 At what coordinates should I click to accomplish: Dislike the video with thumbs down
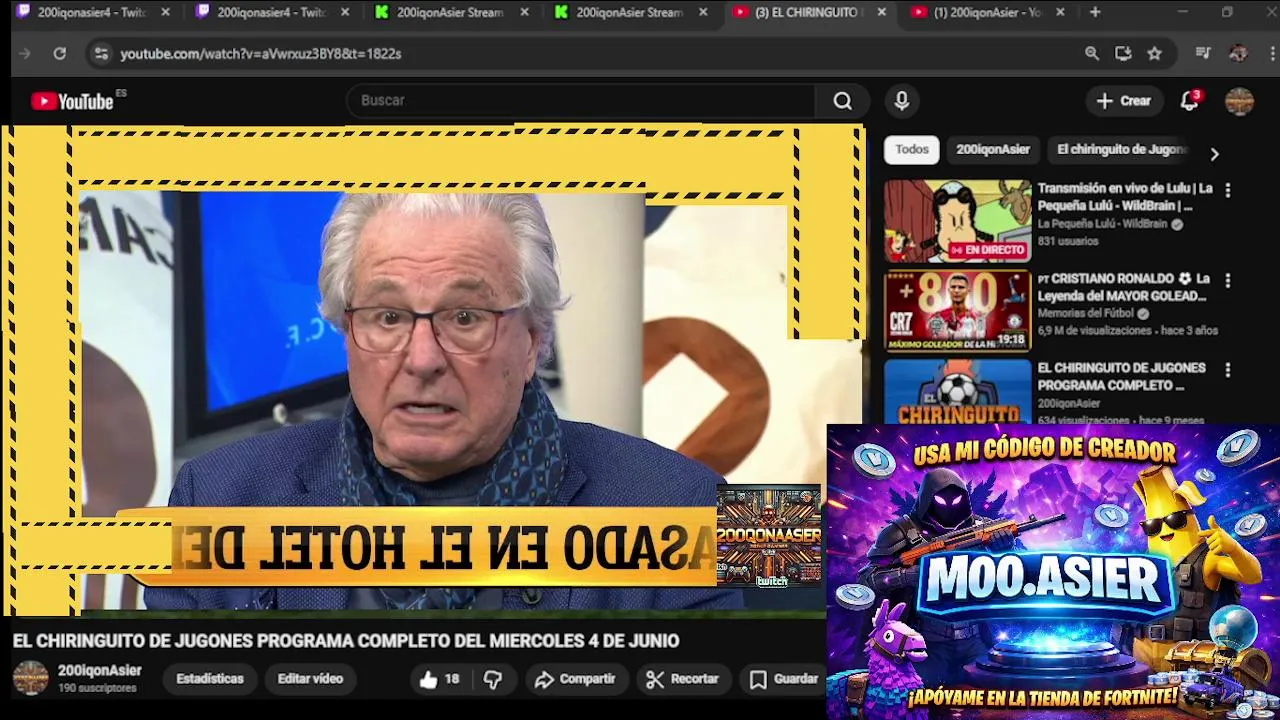pyautogui.click(x=493, y=679)
